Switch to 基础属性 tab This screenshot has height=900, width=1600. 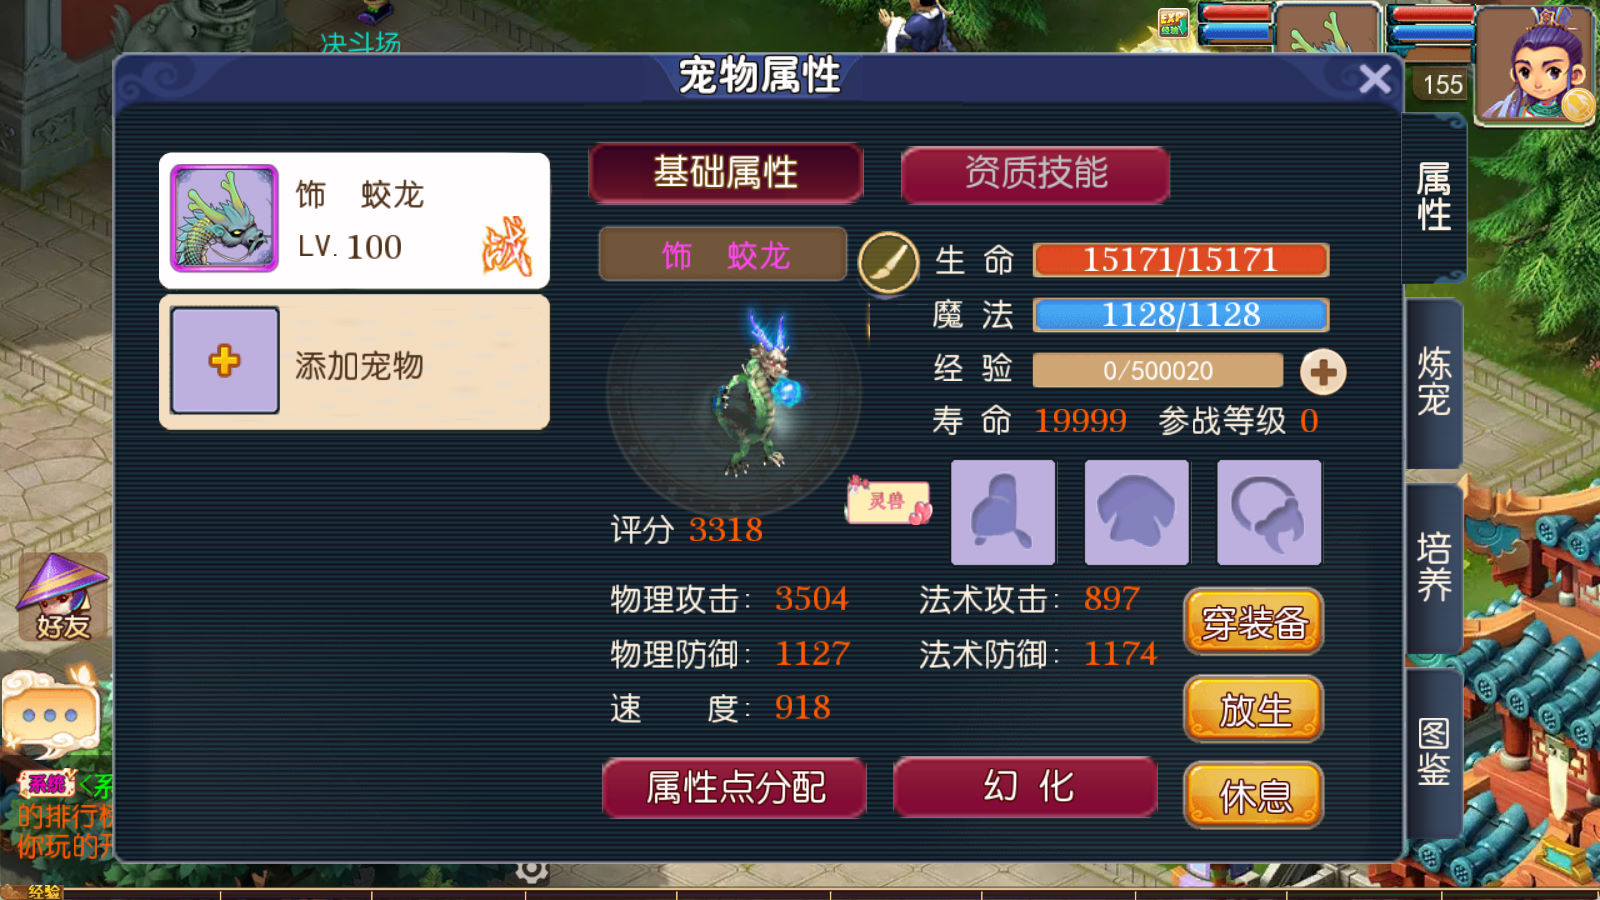(726, 173)
